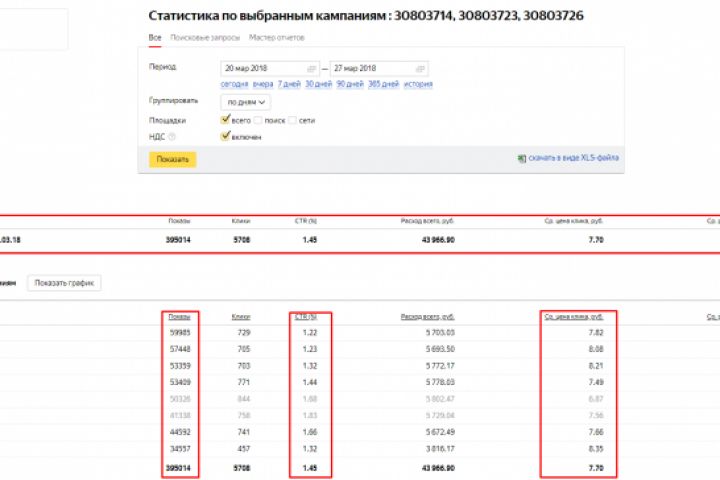Open the по дням grouping dropdown
Image resolution: width=720 pixels, height=480 pixels.
point(246,102)
